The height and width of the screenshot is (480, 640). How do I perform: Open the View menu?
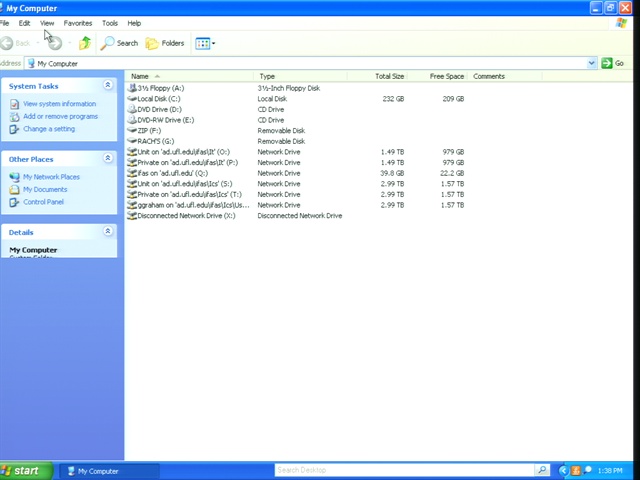[x=47, y=23]
